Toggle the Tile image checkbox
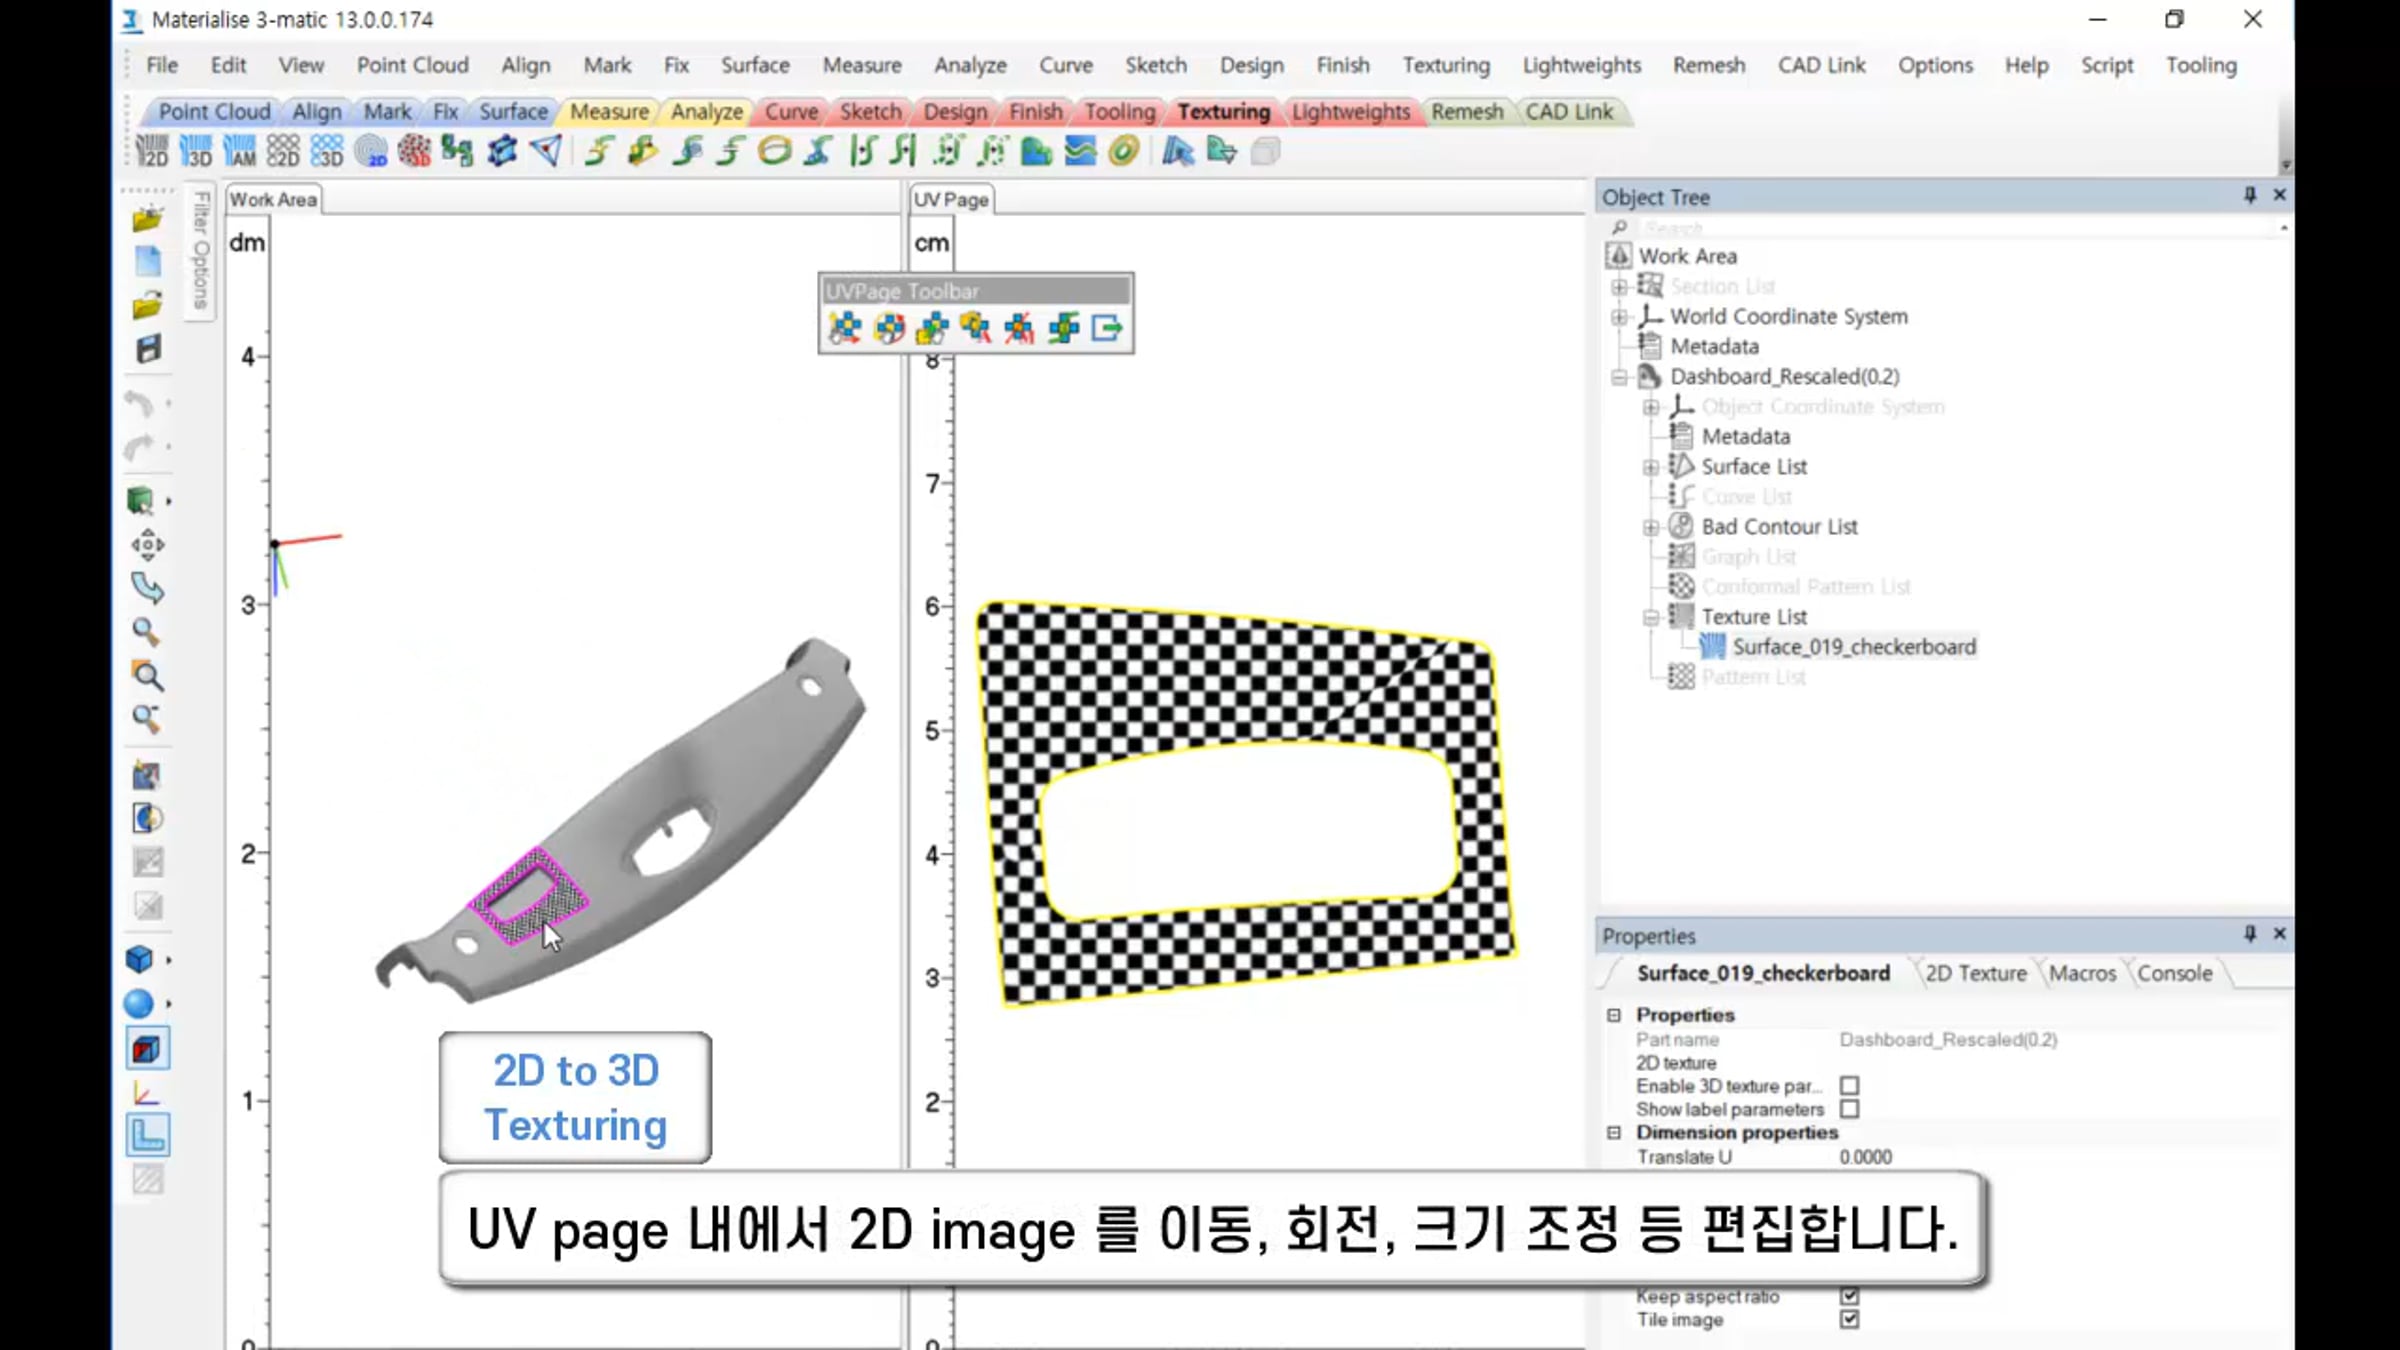 1849,1320
